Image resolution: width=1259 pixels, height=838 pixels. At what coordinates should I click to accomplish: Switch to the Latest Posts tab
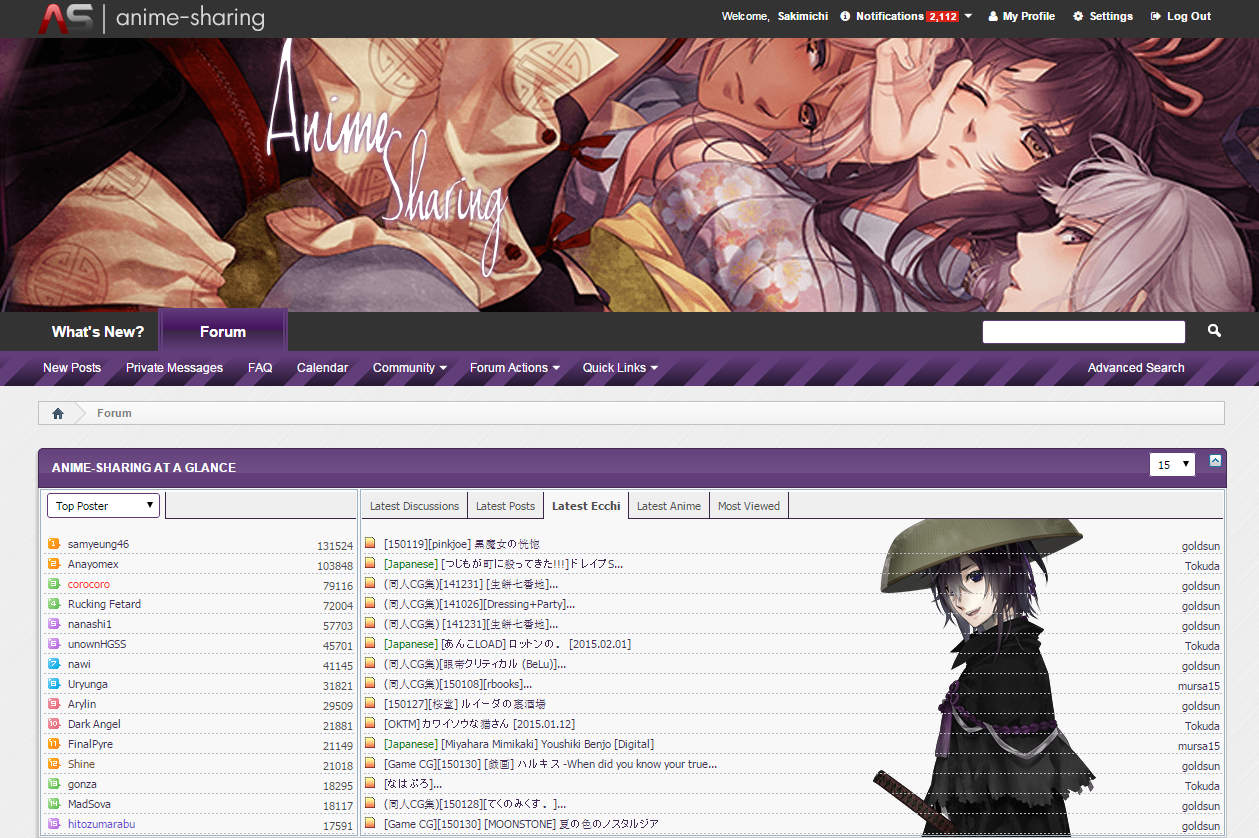click(505, 506)
